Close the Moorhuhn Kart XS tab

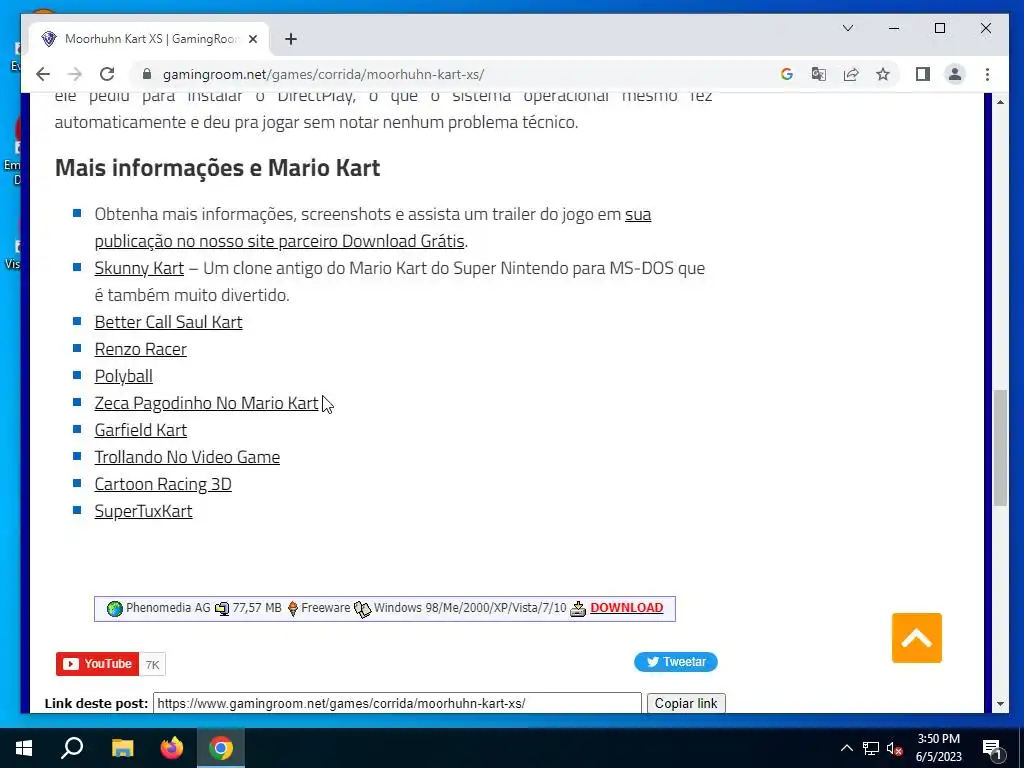coord(253,39)
